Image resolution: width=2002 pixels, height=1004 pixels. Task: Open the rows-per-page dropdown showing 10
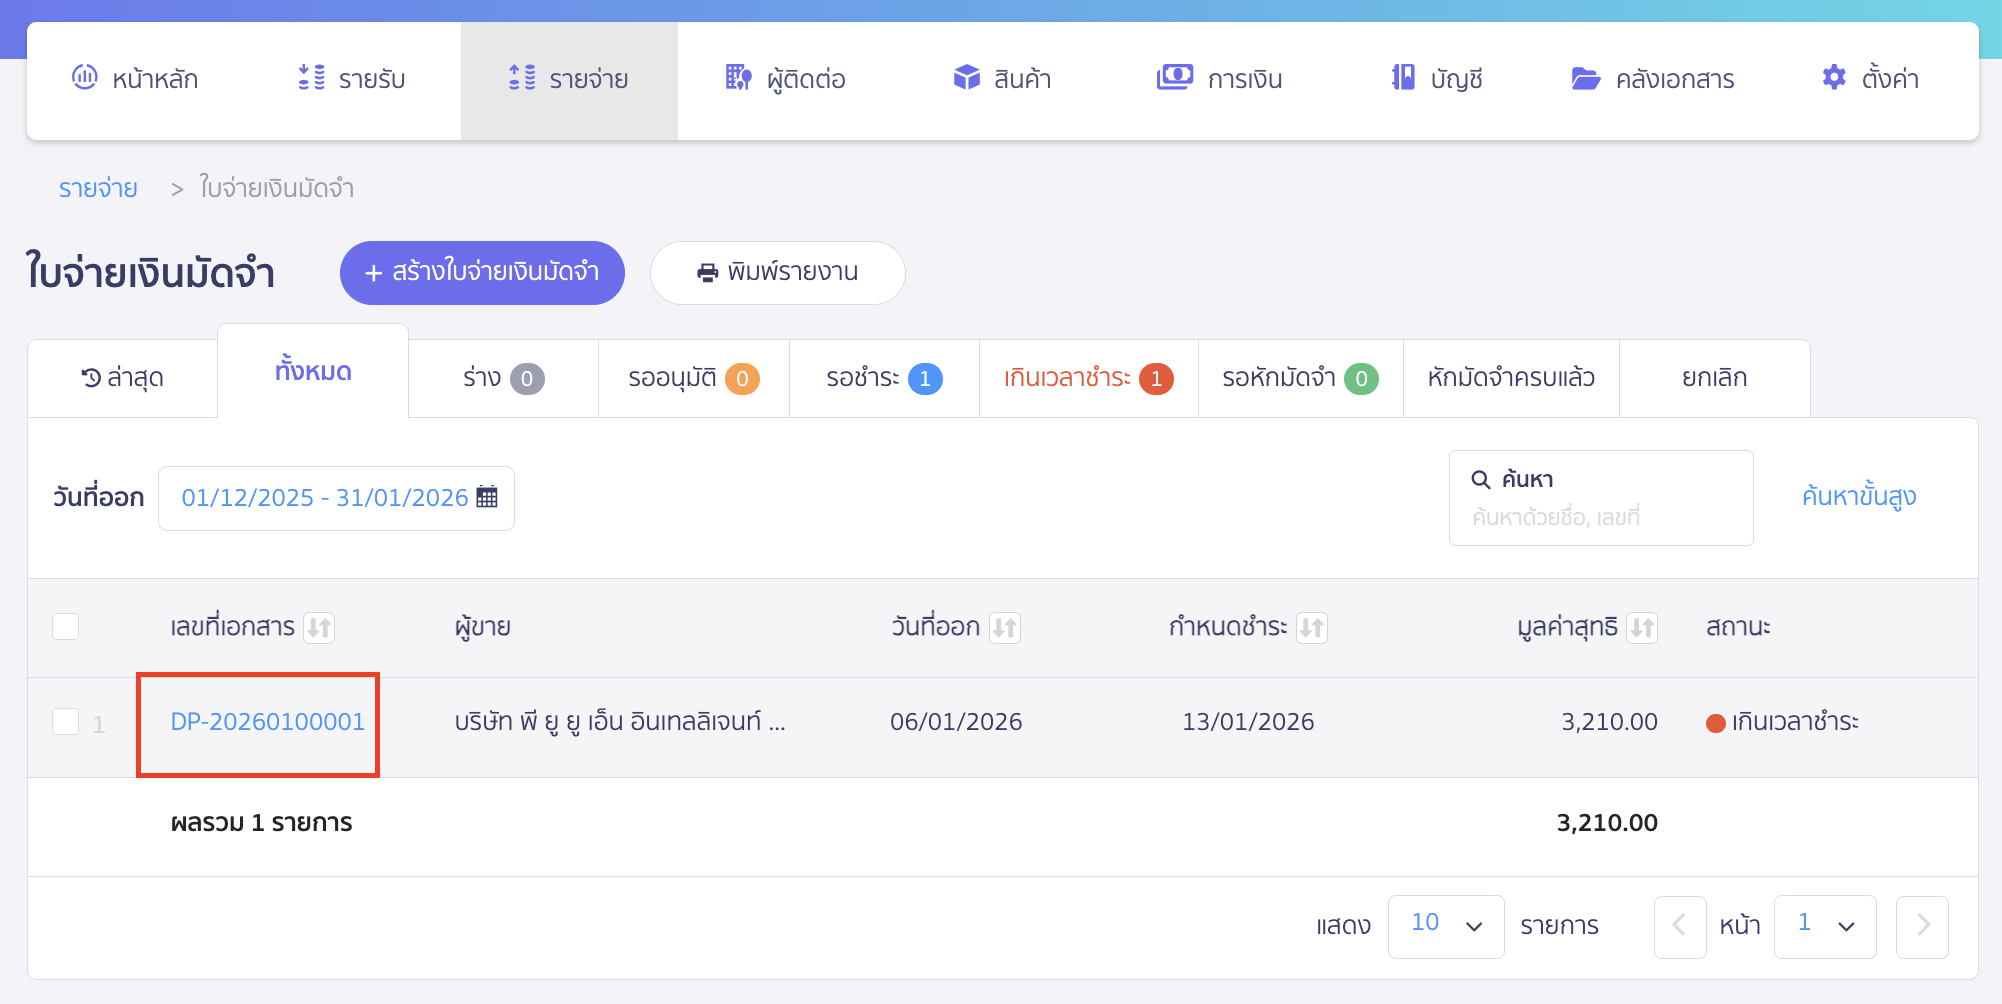click(x=1445, y=925)
